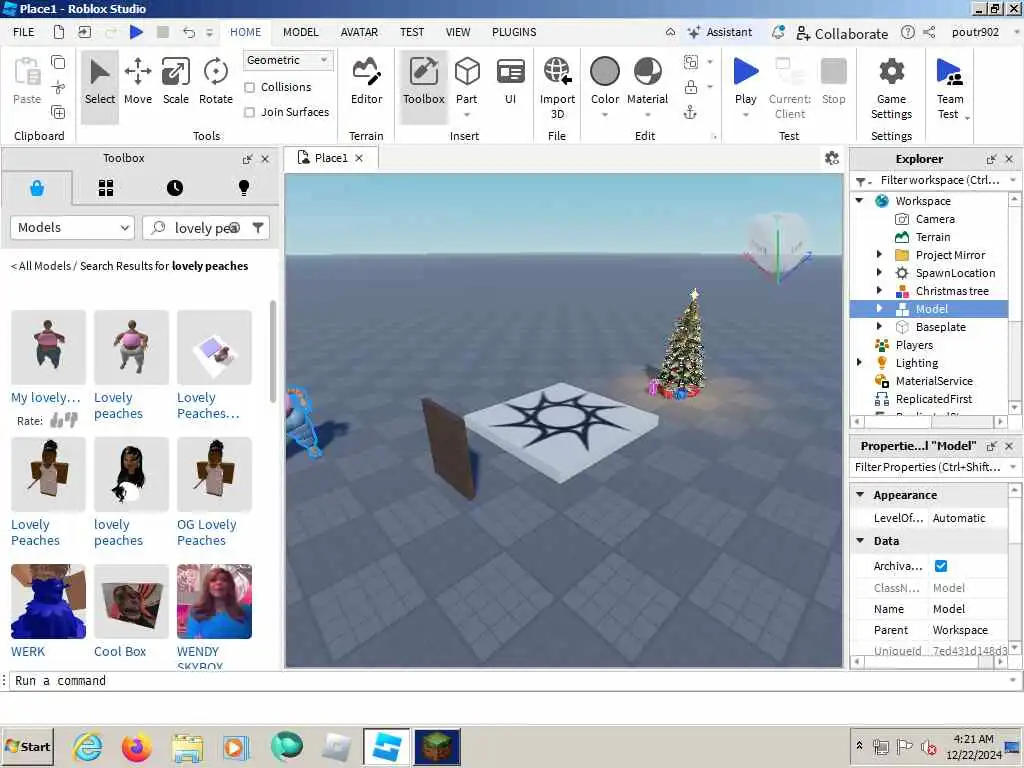Screen dimensions: 1024x768
Task: Open the Assistant panel
Action: (x=720, y=32)
